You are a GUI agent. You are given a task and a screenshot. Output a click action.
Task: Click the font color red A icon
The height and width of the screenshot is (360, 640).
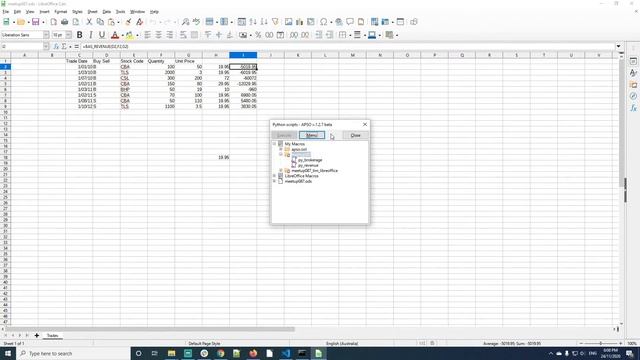pyautogui.click(x=115, y=36)
